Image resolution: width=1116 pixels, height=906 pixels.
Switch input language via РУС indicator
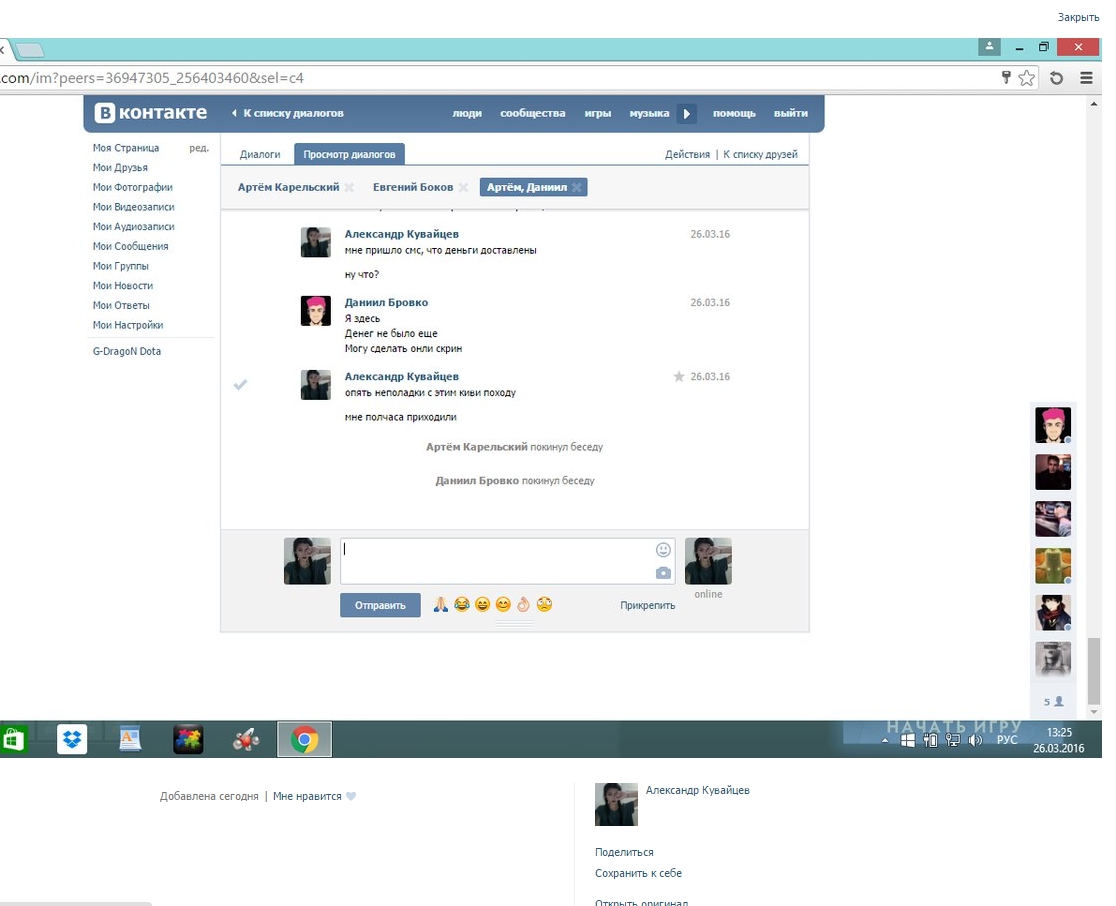(1006, 740)
